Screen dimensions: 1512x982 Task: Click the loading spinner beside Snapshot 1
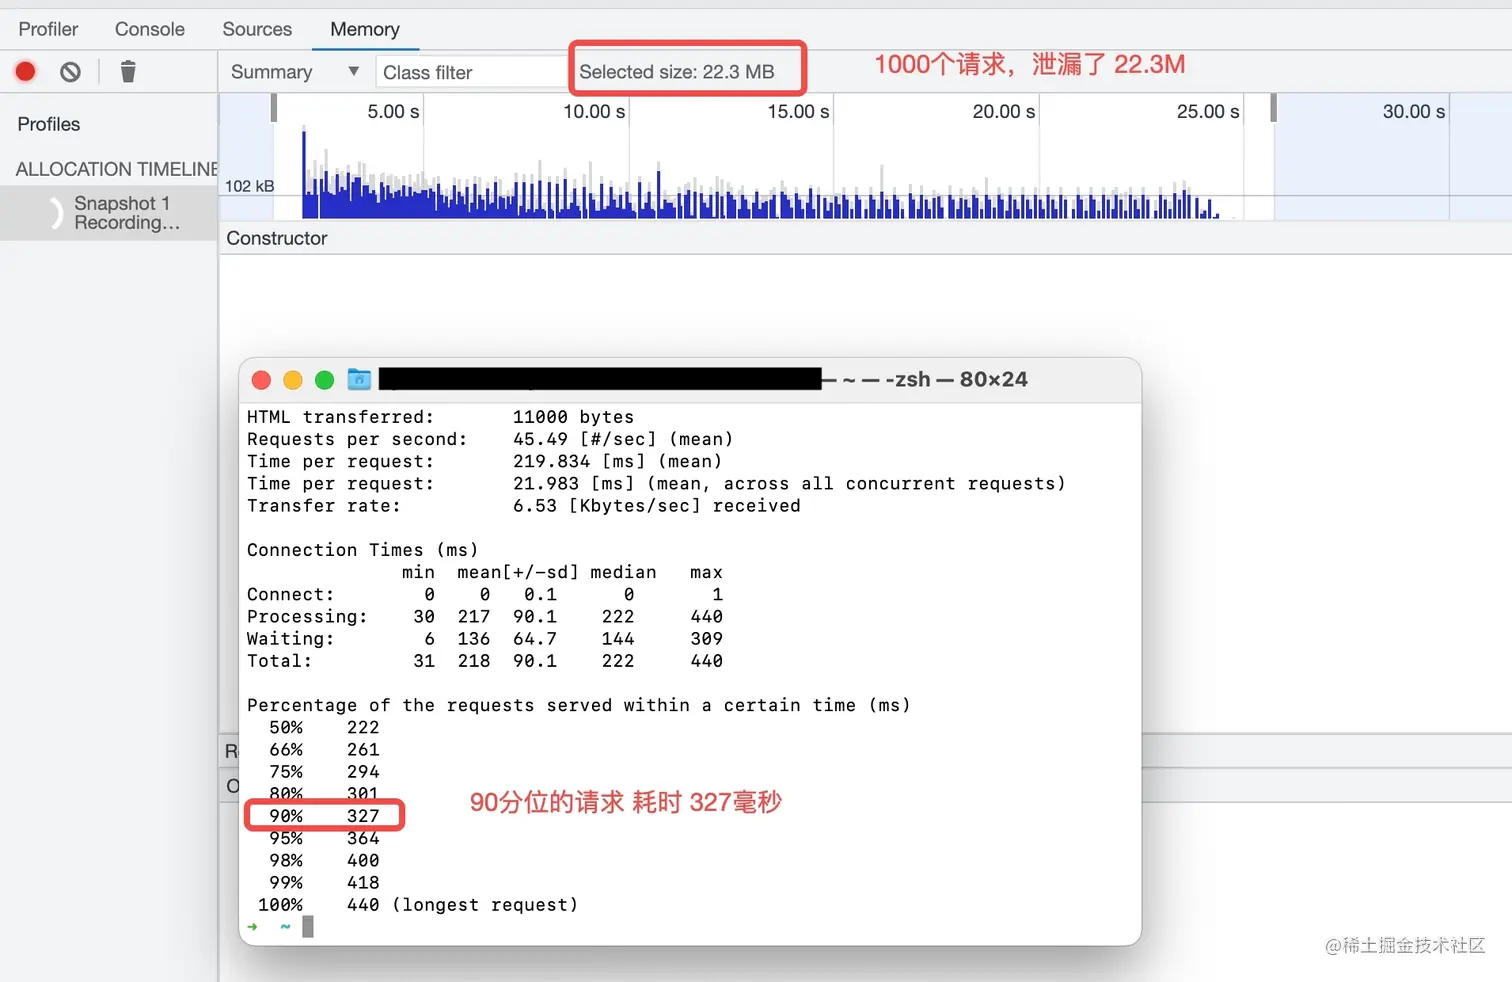(x=56, y=213)
